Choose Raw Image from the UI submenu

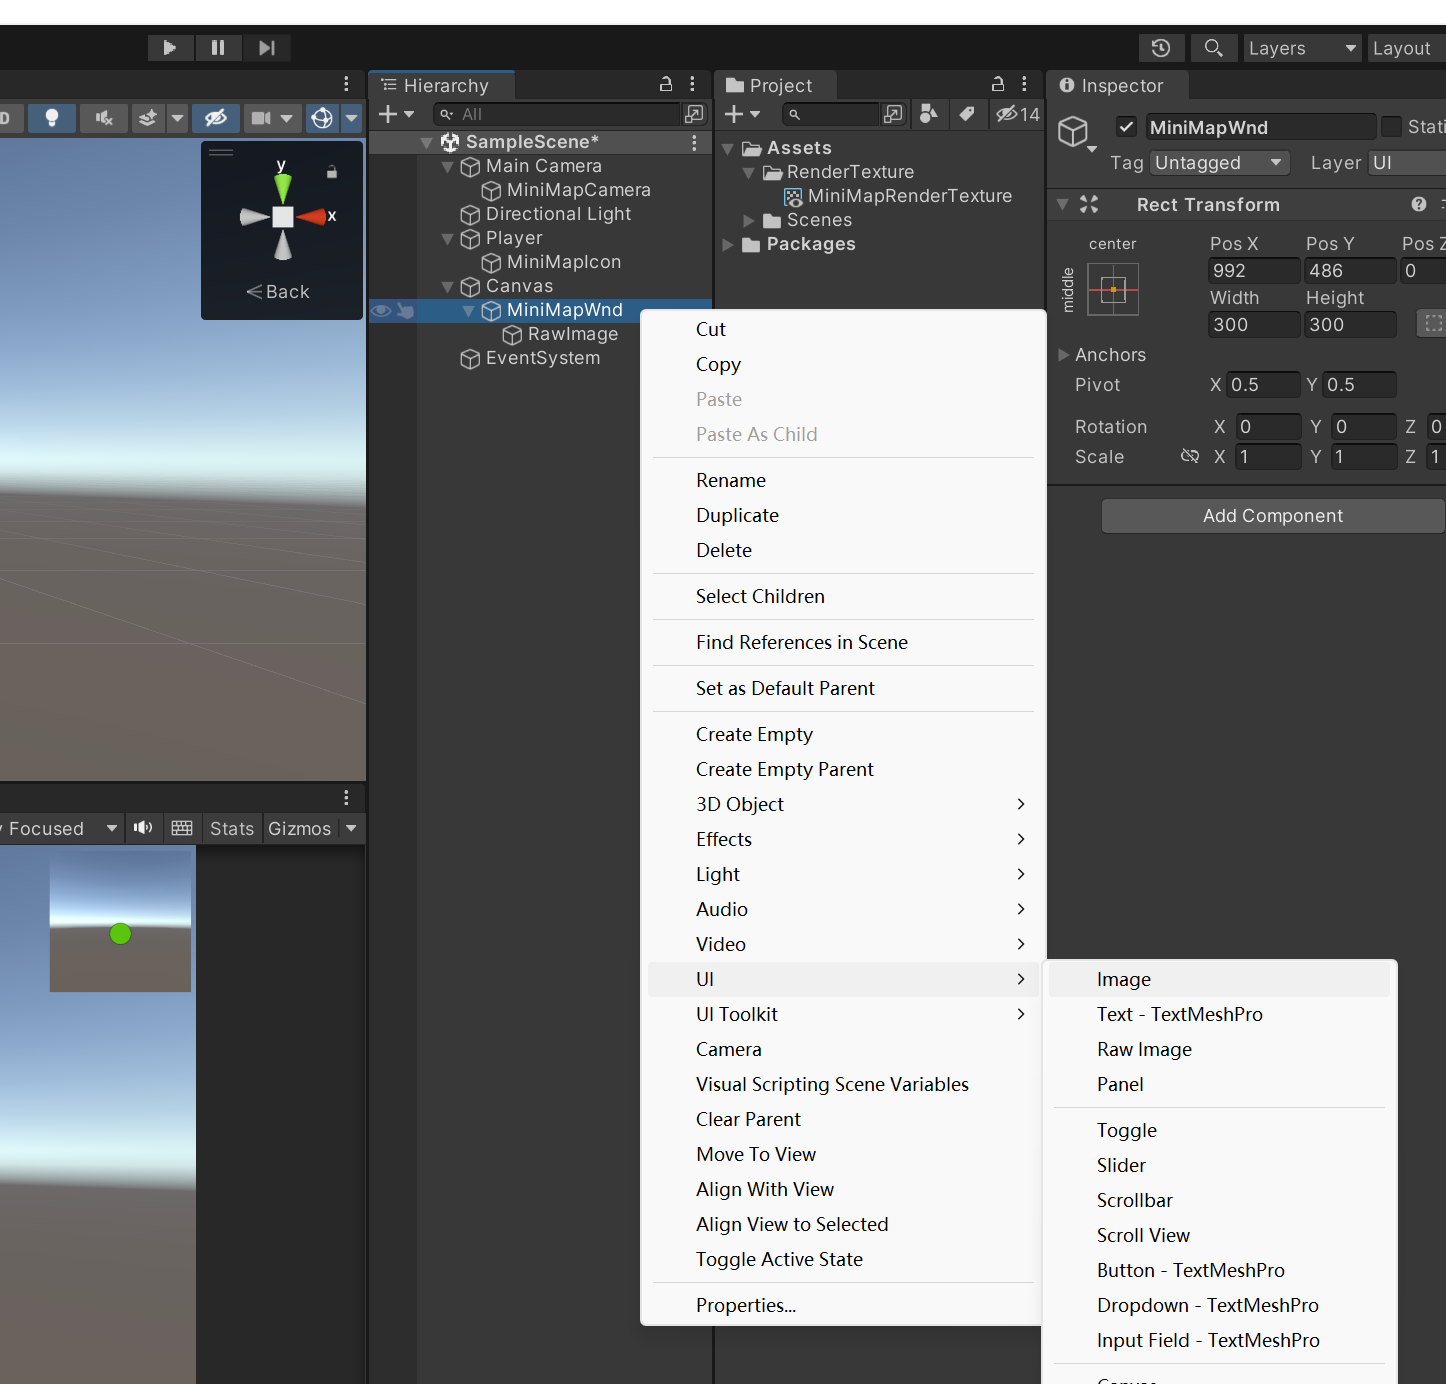click(x=1144, y=1049)
